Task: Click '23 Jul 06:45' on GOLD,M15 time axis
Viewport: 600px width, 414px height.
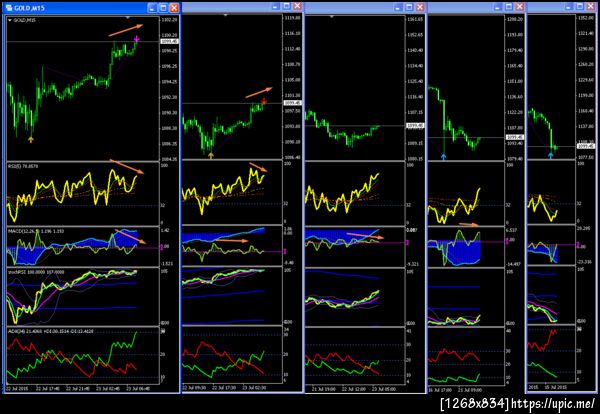Action: click(x=138, y=388)
